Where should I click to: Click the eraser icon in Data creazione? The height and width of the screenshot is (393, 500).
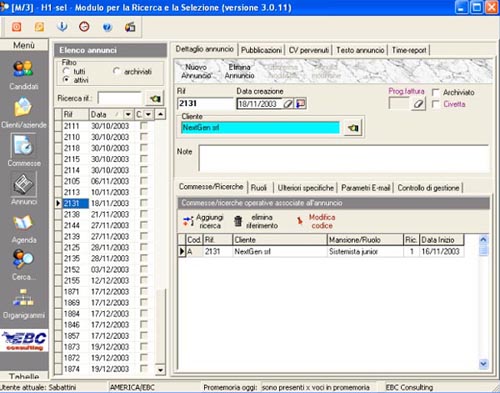[x=288, y=104]
